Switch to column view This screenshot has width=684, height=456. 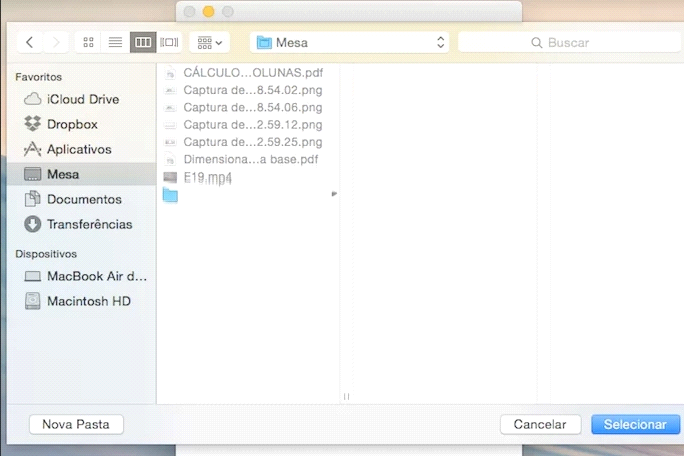pyautogui.click(x=143, y=42)
